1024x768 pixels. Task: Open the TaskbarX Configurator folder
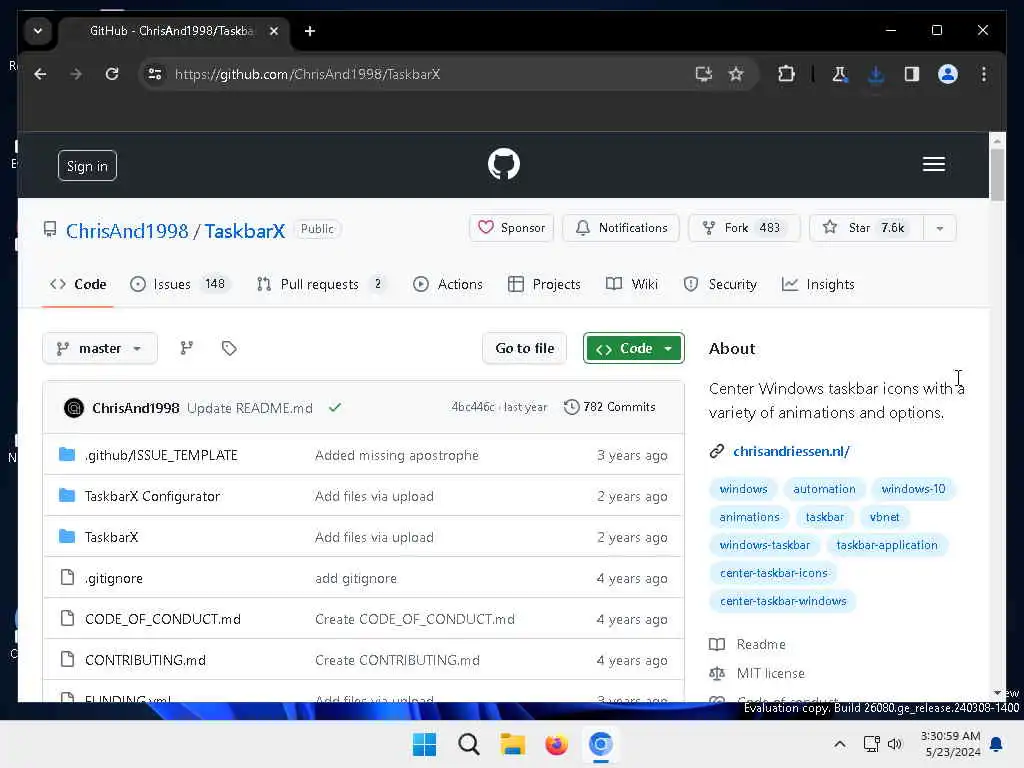[153, 496]
